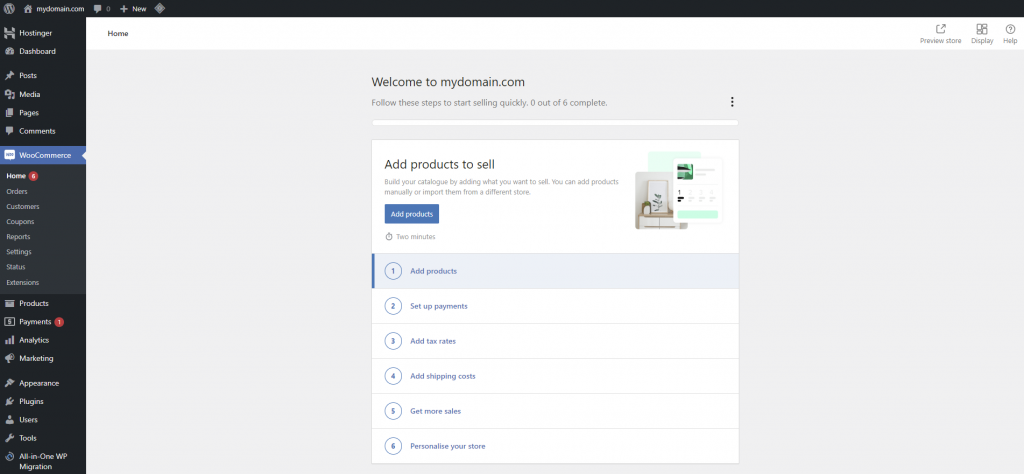Click the blue Add products button
Screen dimensions: 1024x474
pos(411,214)
